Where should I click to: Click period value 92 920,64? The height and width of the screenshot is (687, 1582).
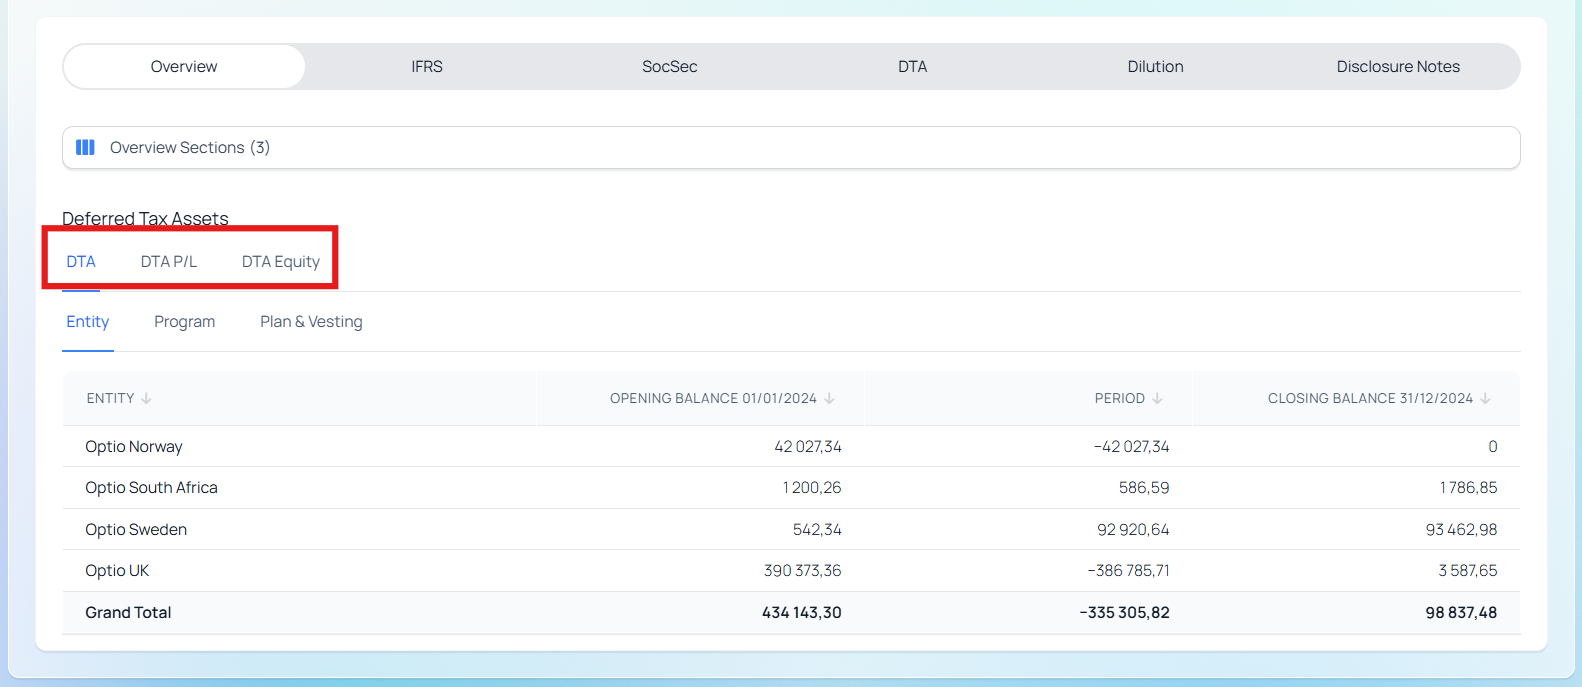pyautogui.click(x=1133, y=529)
